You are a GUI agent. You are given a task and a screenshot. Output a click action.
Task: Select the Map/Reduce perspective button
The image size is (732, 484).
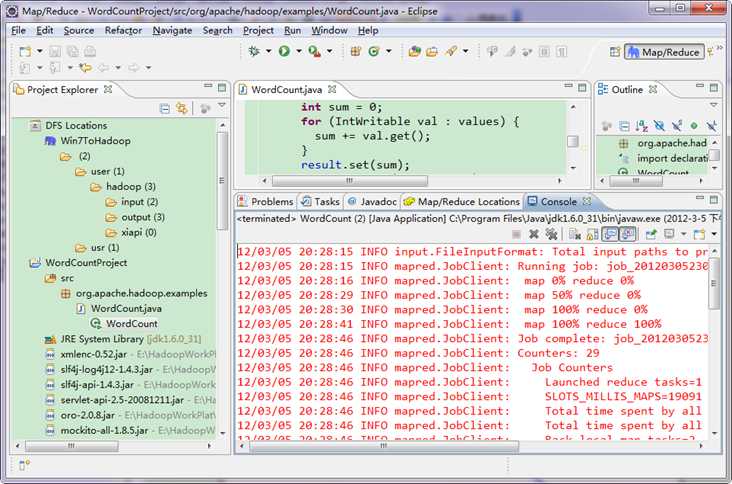[x=663, y=52]
